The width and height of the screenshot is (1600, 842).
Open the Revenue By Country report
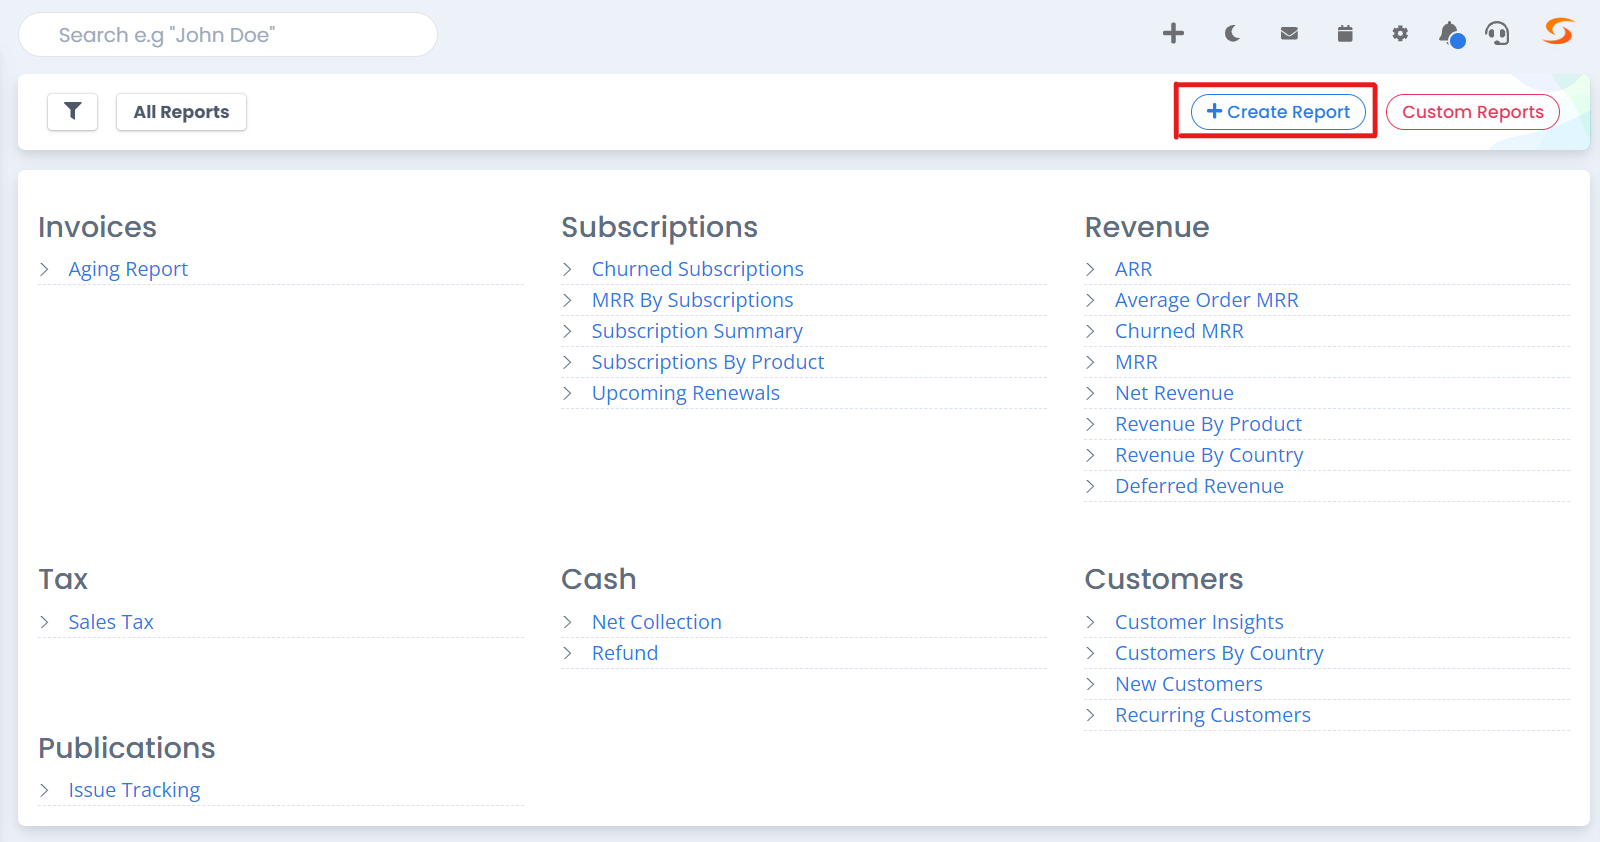pyautogui.click(x=1209, y=455)
